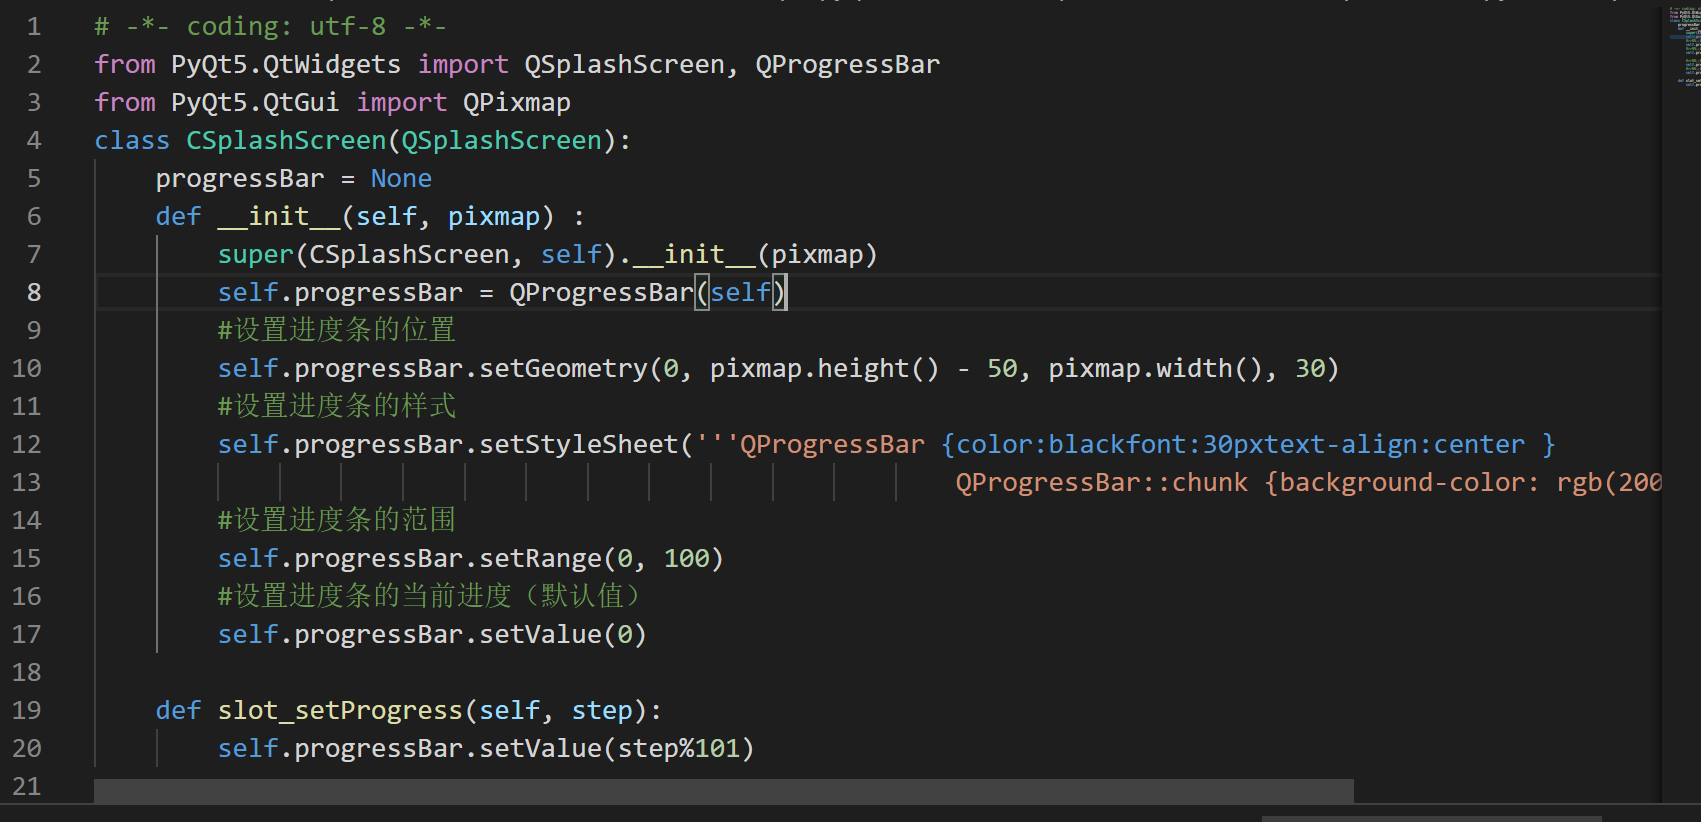Click the None value on line 5
The width and height of the screenshot is (1701, 822).
[401, 178]
